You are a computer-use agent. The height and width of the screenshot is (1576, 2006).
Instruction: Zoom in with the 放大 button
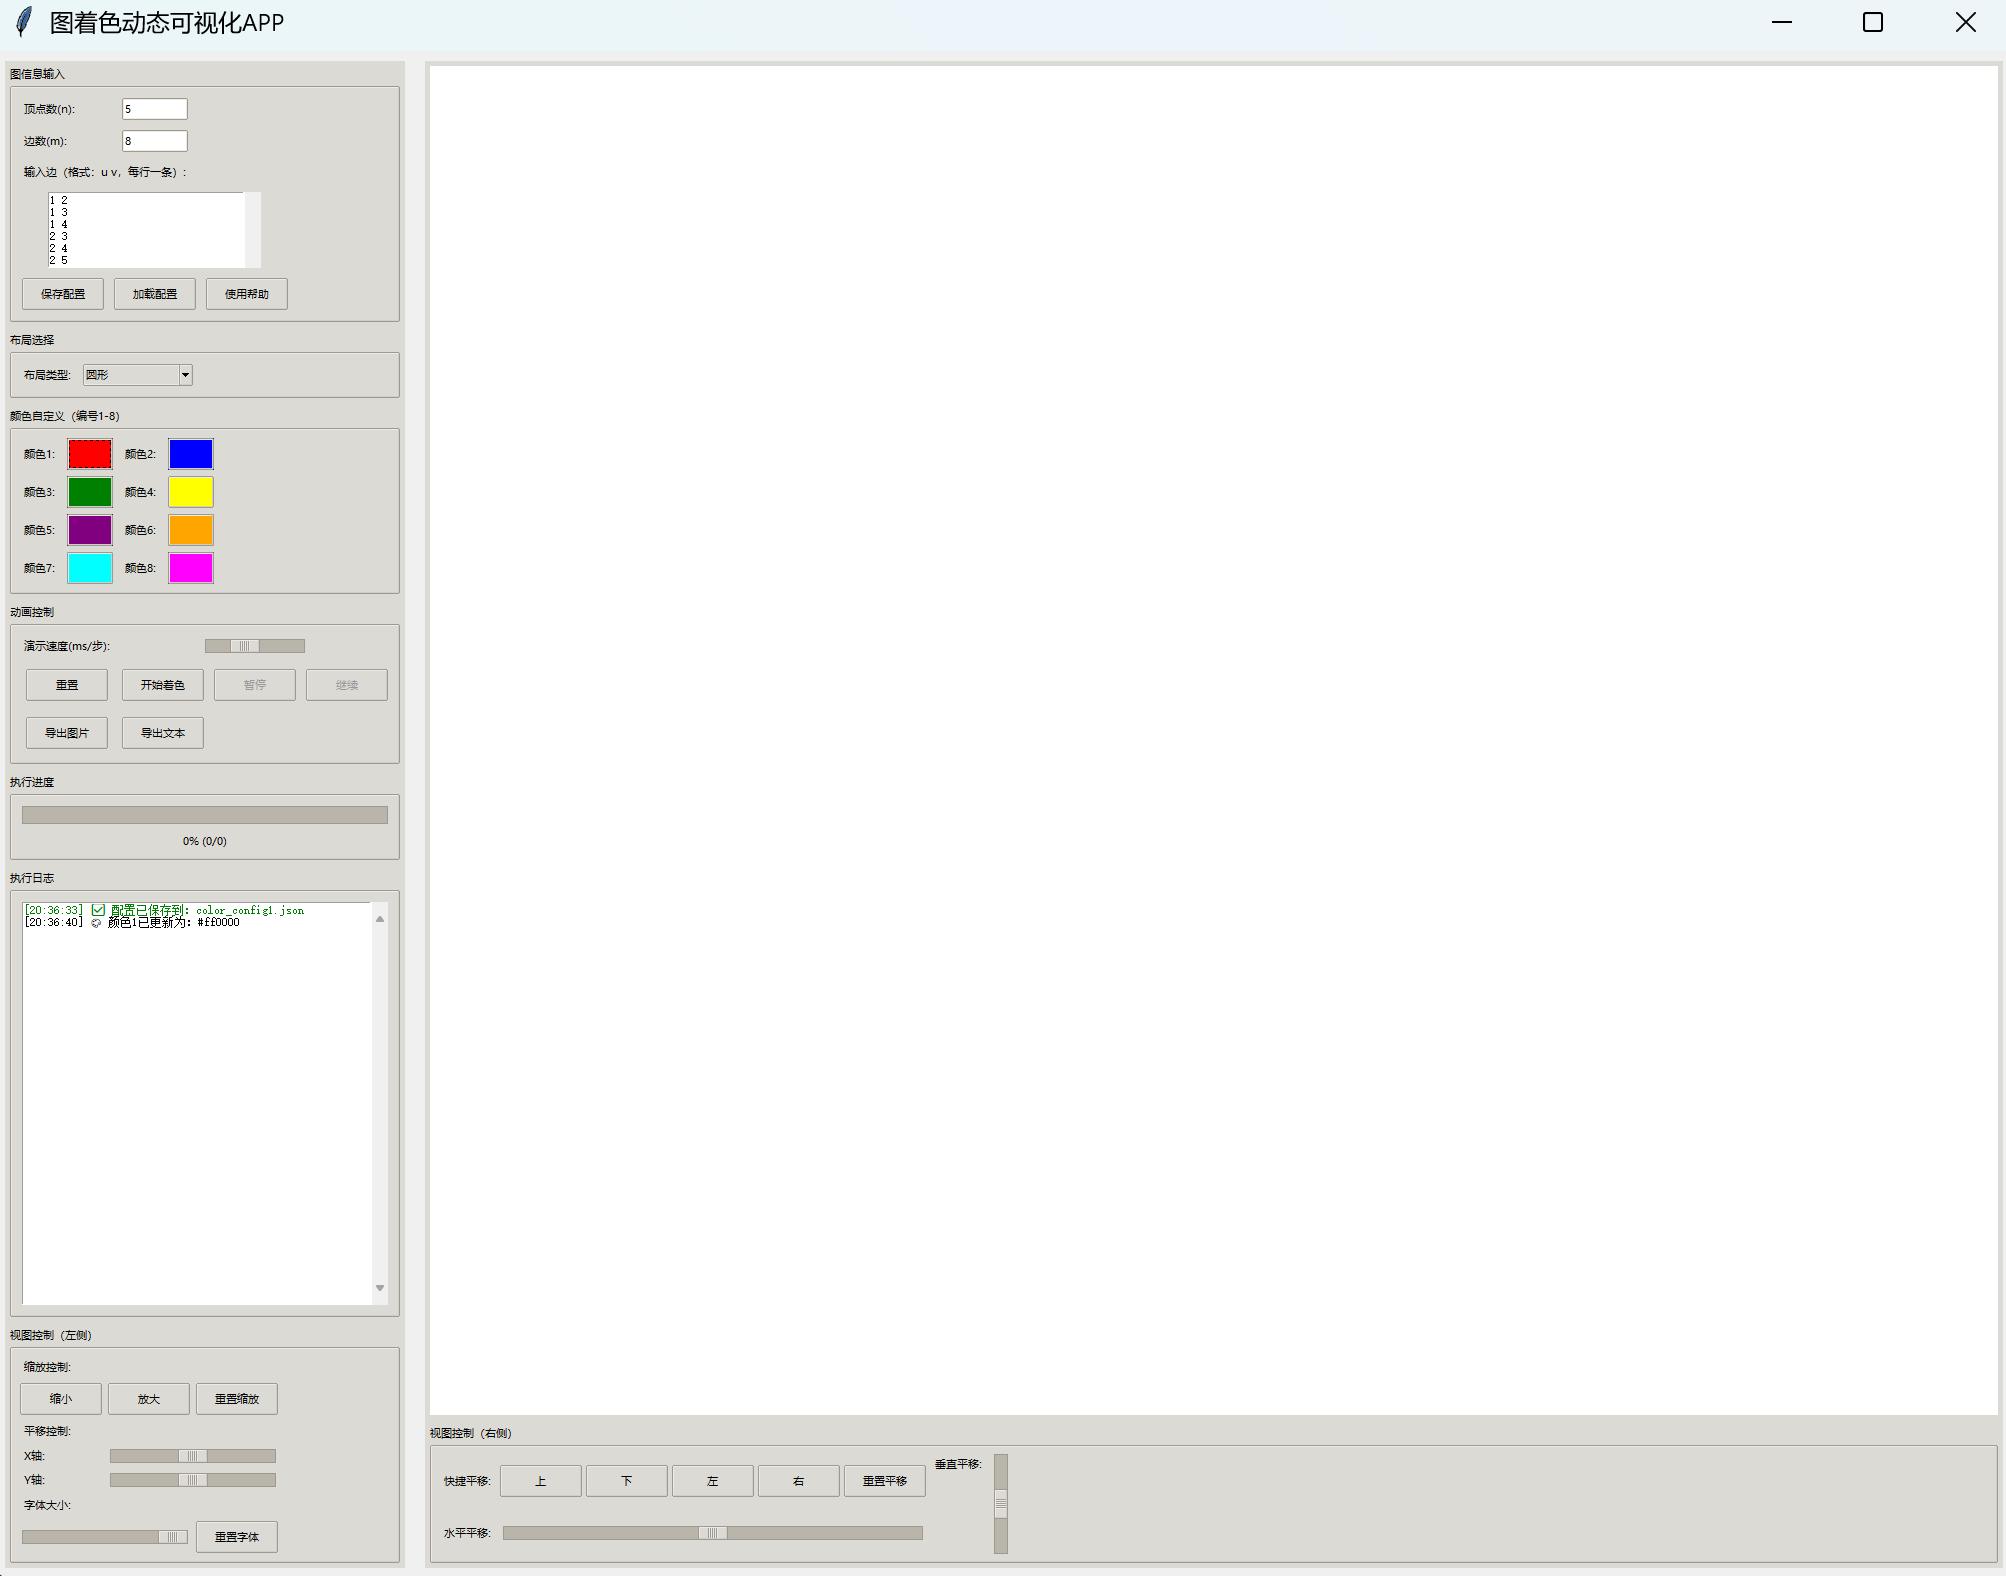point(149,1399)
